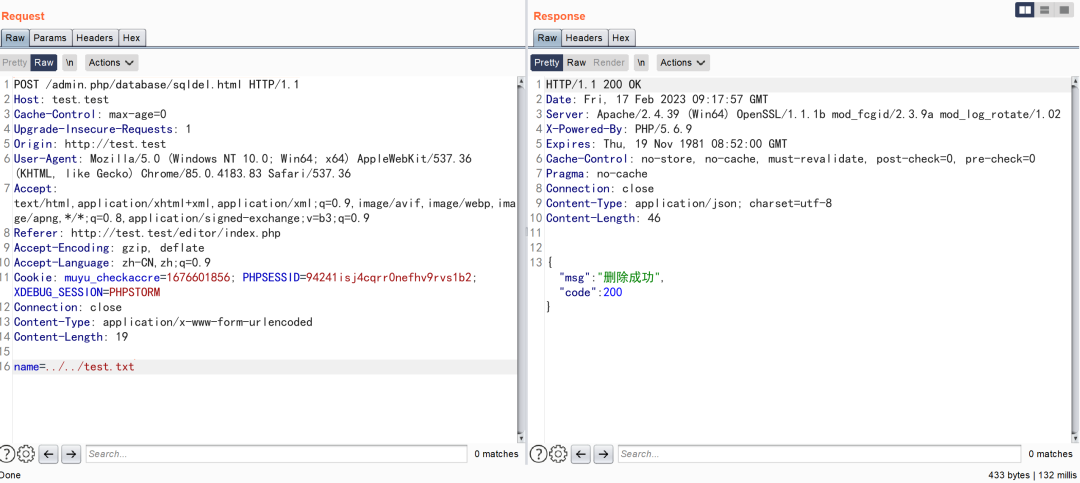Screen dimensions: 1080x483
Task: Select Request Raw tab
Action: pos(15,38)
